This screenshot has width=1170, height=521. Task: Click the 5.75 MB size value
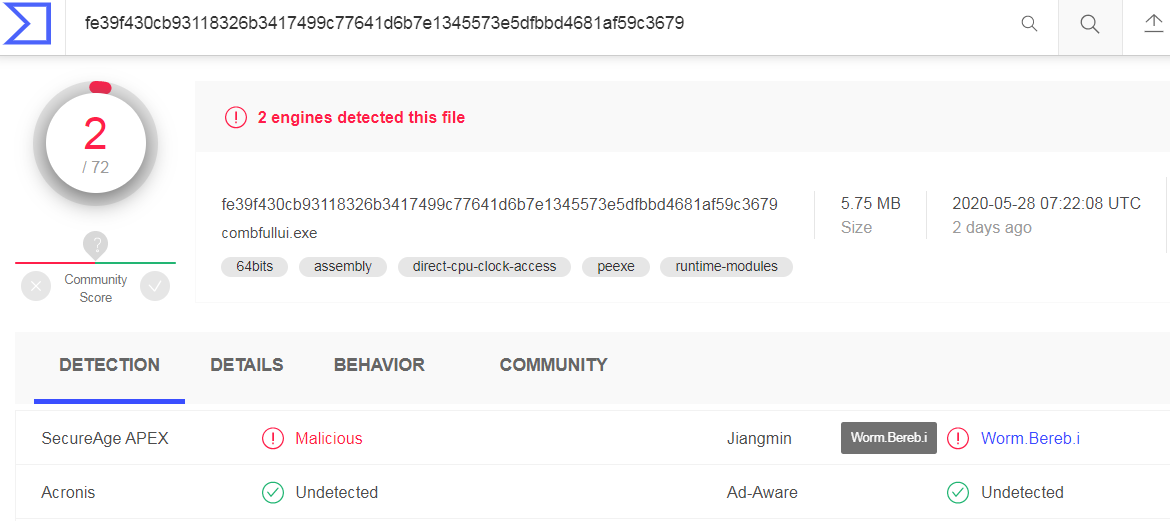coord(871,204)
